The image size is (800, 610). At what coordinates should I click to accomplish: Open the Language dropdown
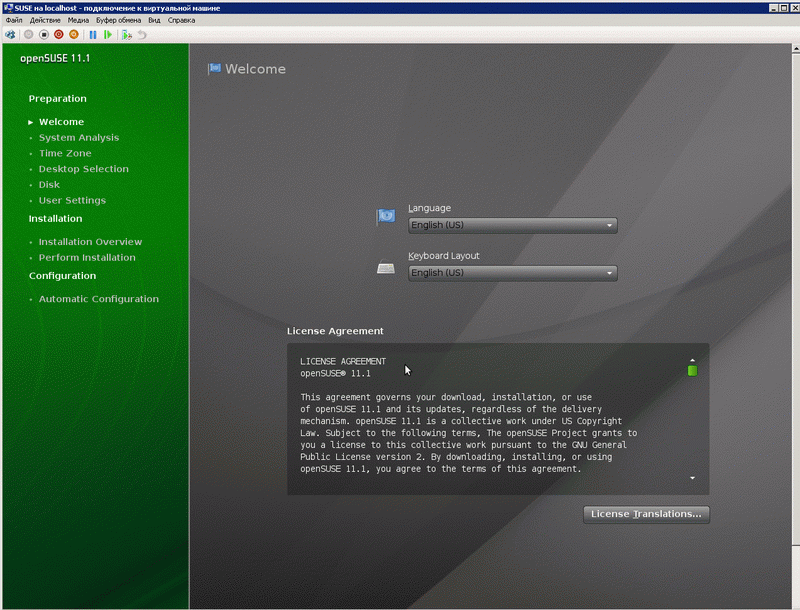(x=512, y=225)
